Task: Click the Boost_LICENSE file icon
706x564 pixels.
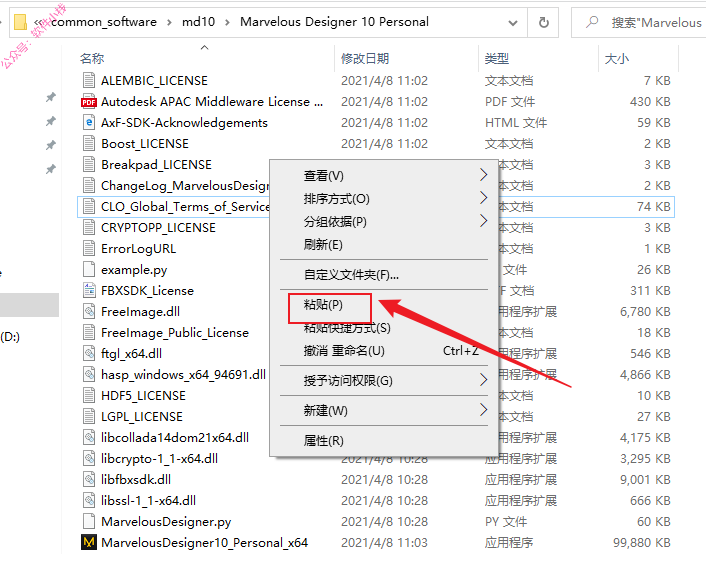Action: [89, 144]
